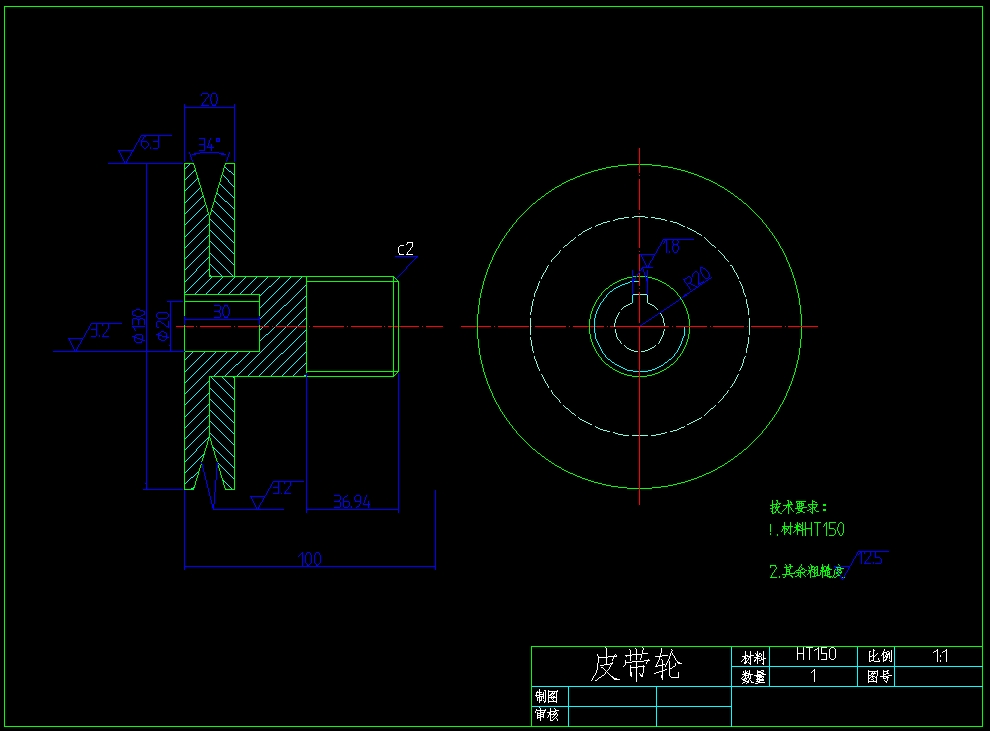Click the 技术要求 heading text
Screen dimensions: 990x731
[x=798, y=507]
